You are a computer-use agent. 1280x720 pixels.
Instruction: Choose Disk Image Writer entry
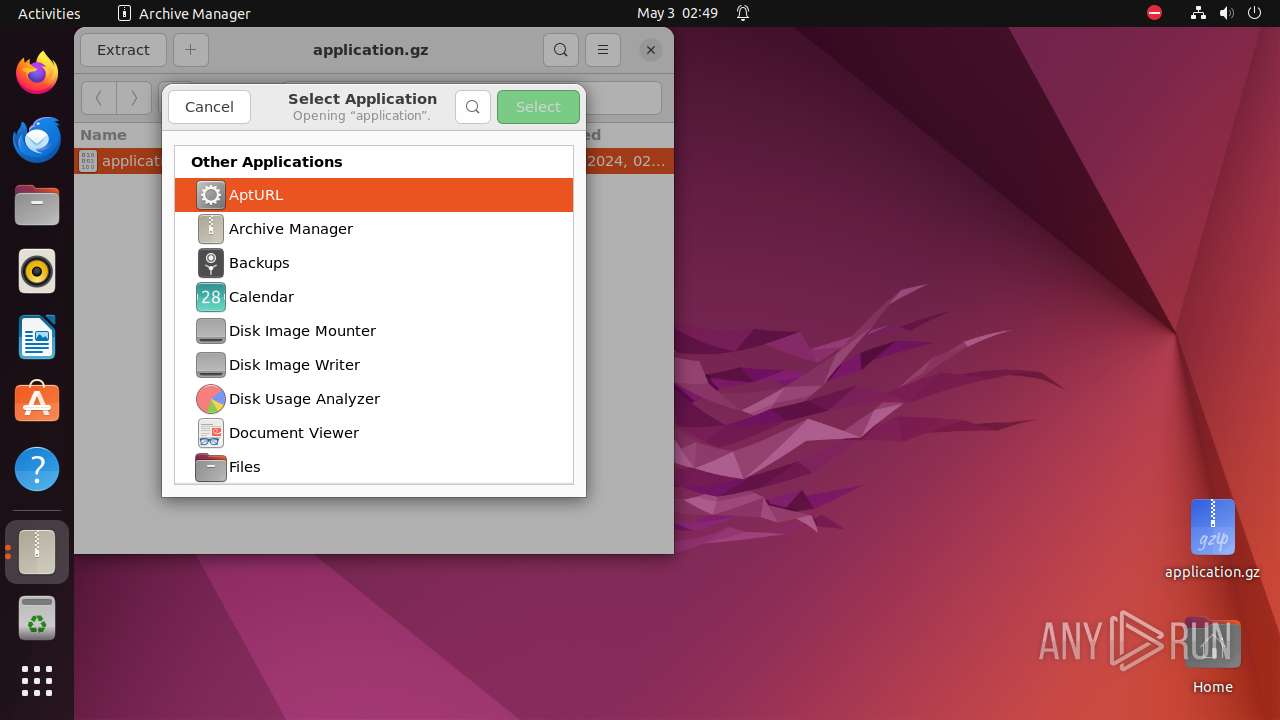[x=374, y=365]
